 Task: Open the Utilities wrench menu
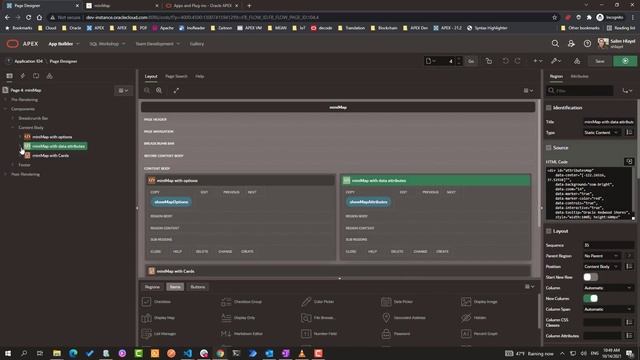(x=556, y=61)
